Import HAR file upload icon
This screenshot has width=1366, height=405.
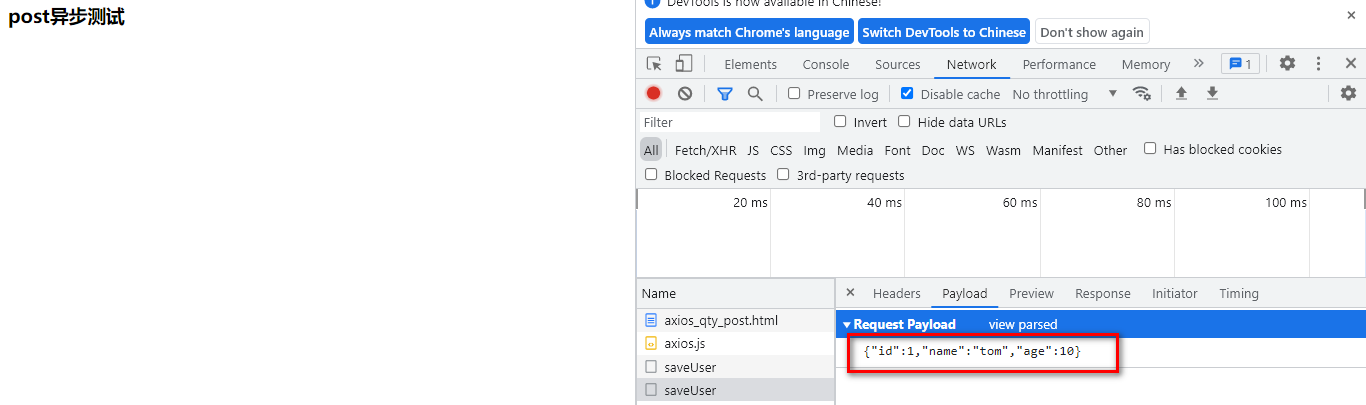click(1181, 93)
